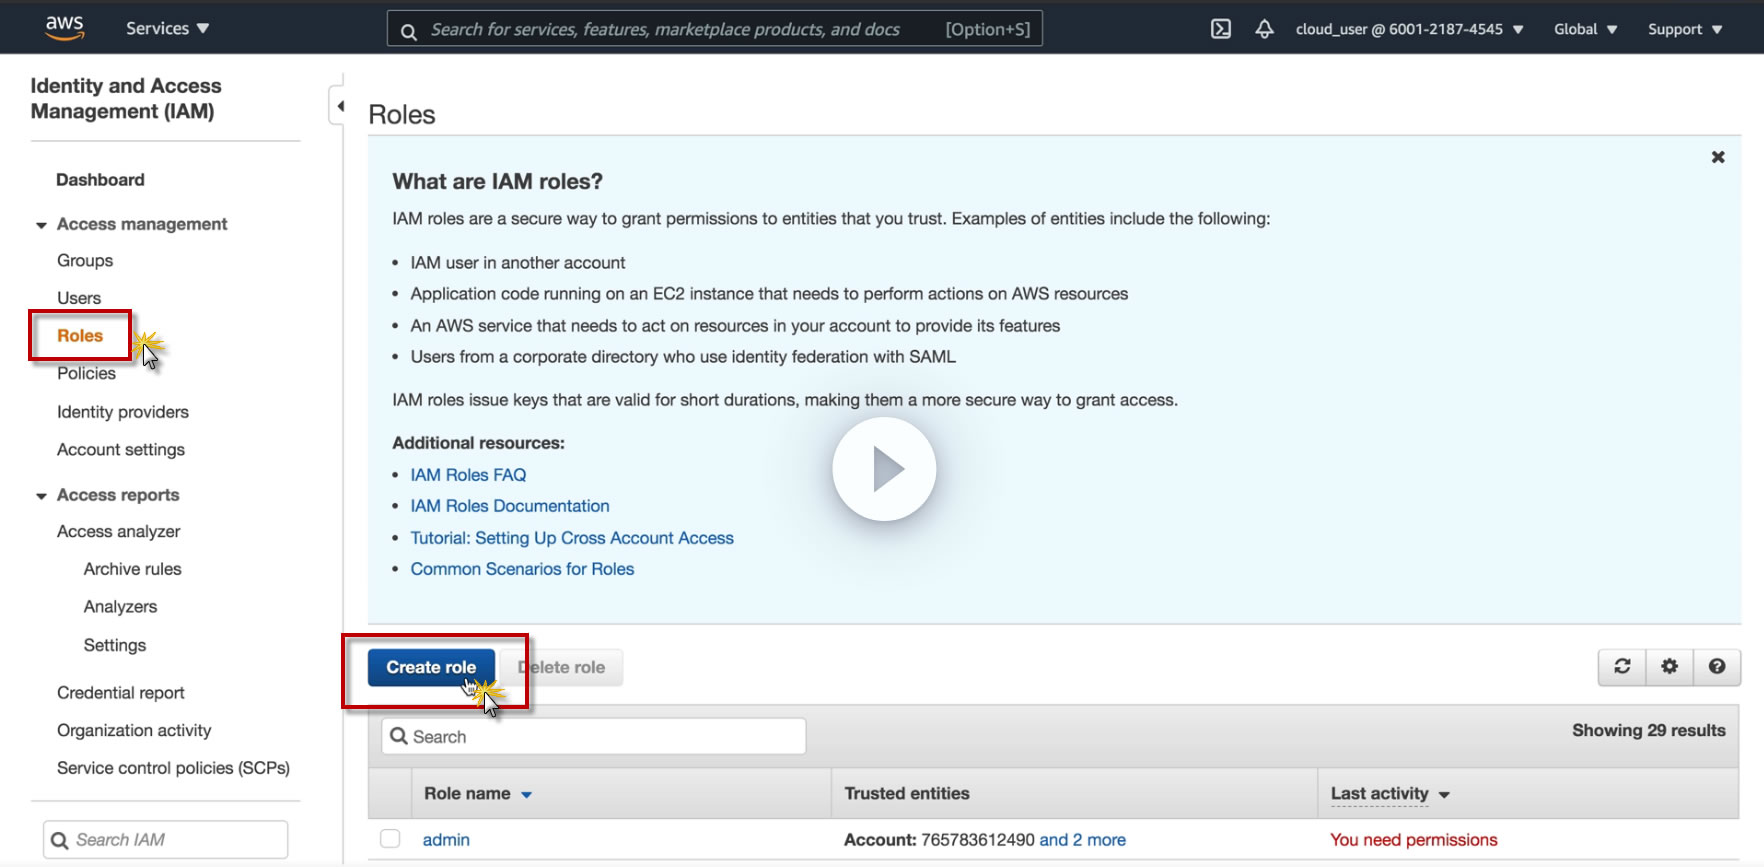Open the cloud_user account dropdown
Image resolution: width=1764 pixels, height=867 pixels.
tap(1409, 29)
